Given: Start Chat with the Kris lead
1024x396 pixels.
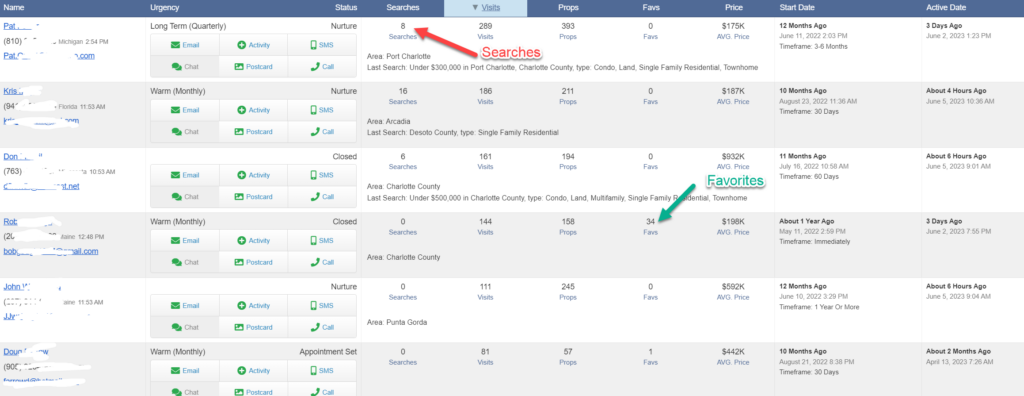Looking at the screenshot, I should click(185, 131).
